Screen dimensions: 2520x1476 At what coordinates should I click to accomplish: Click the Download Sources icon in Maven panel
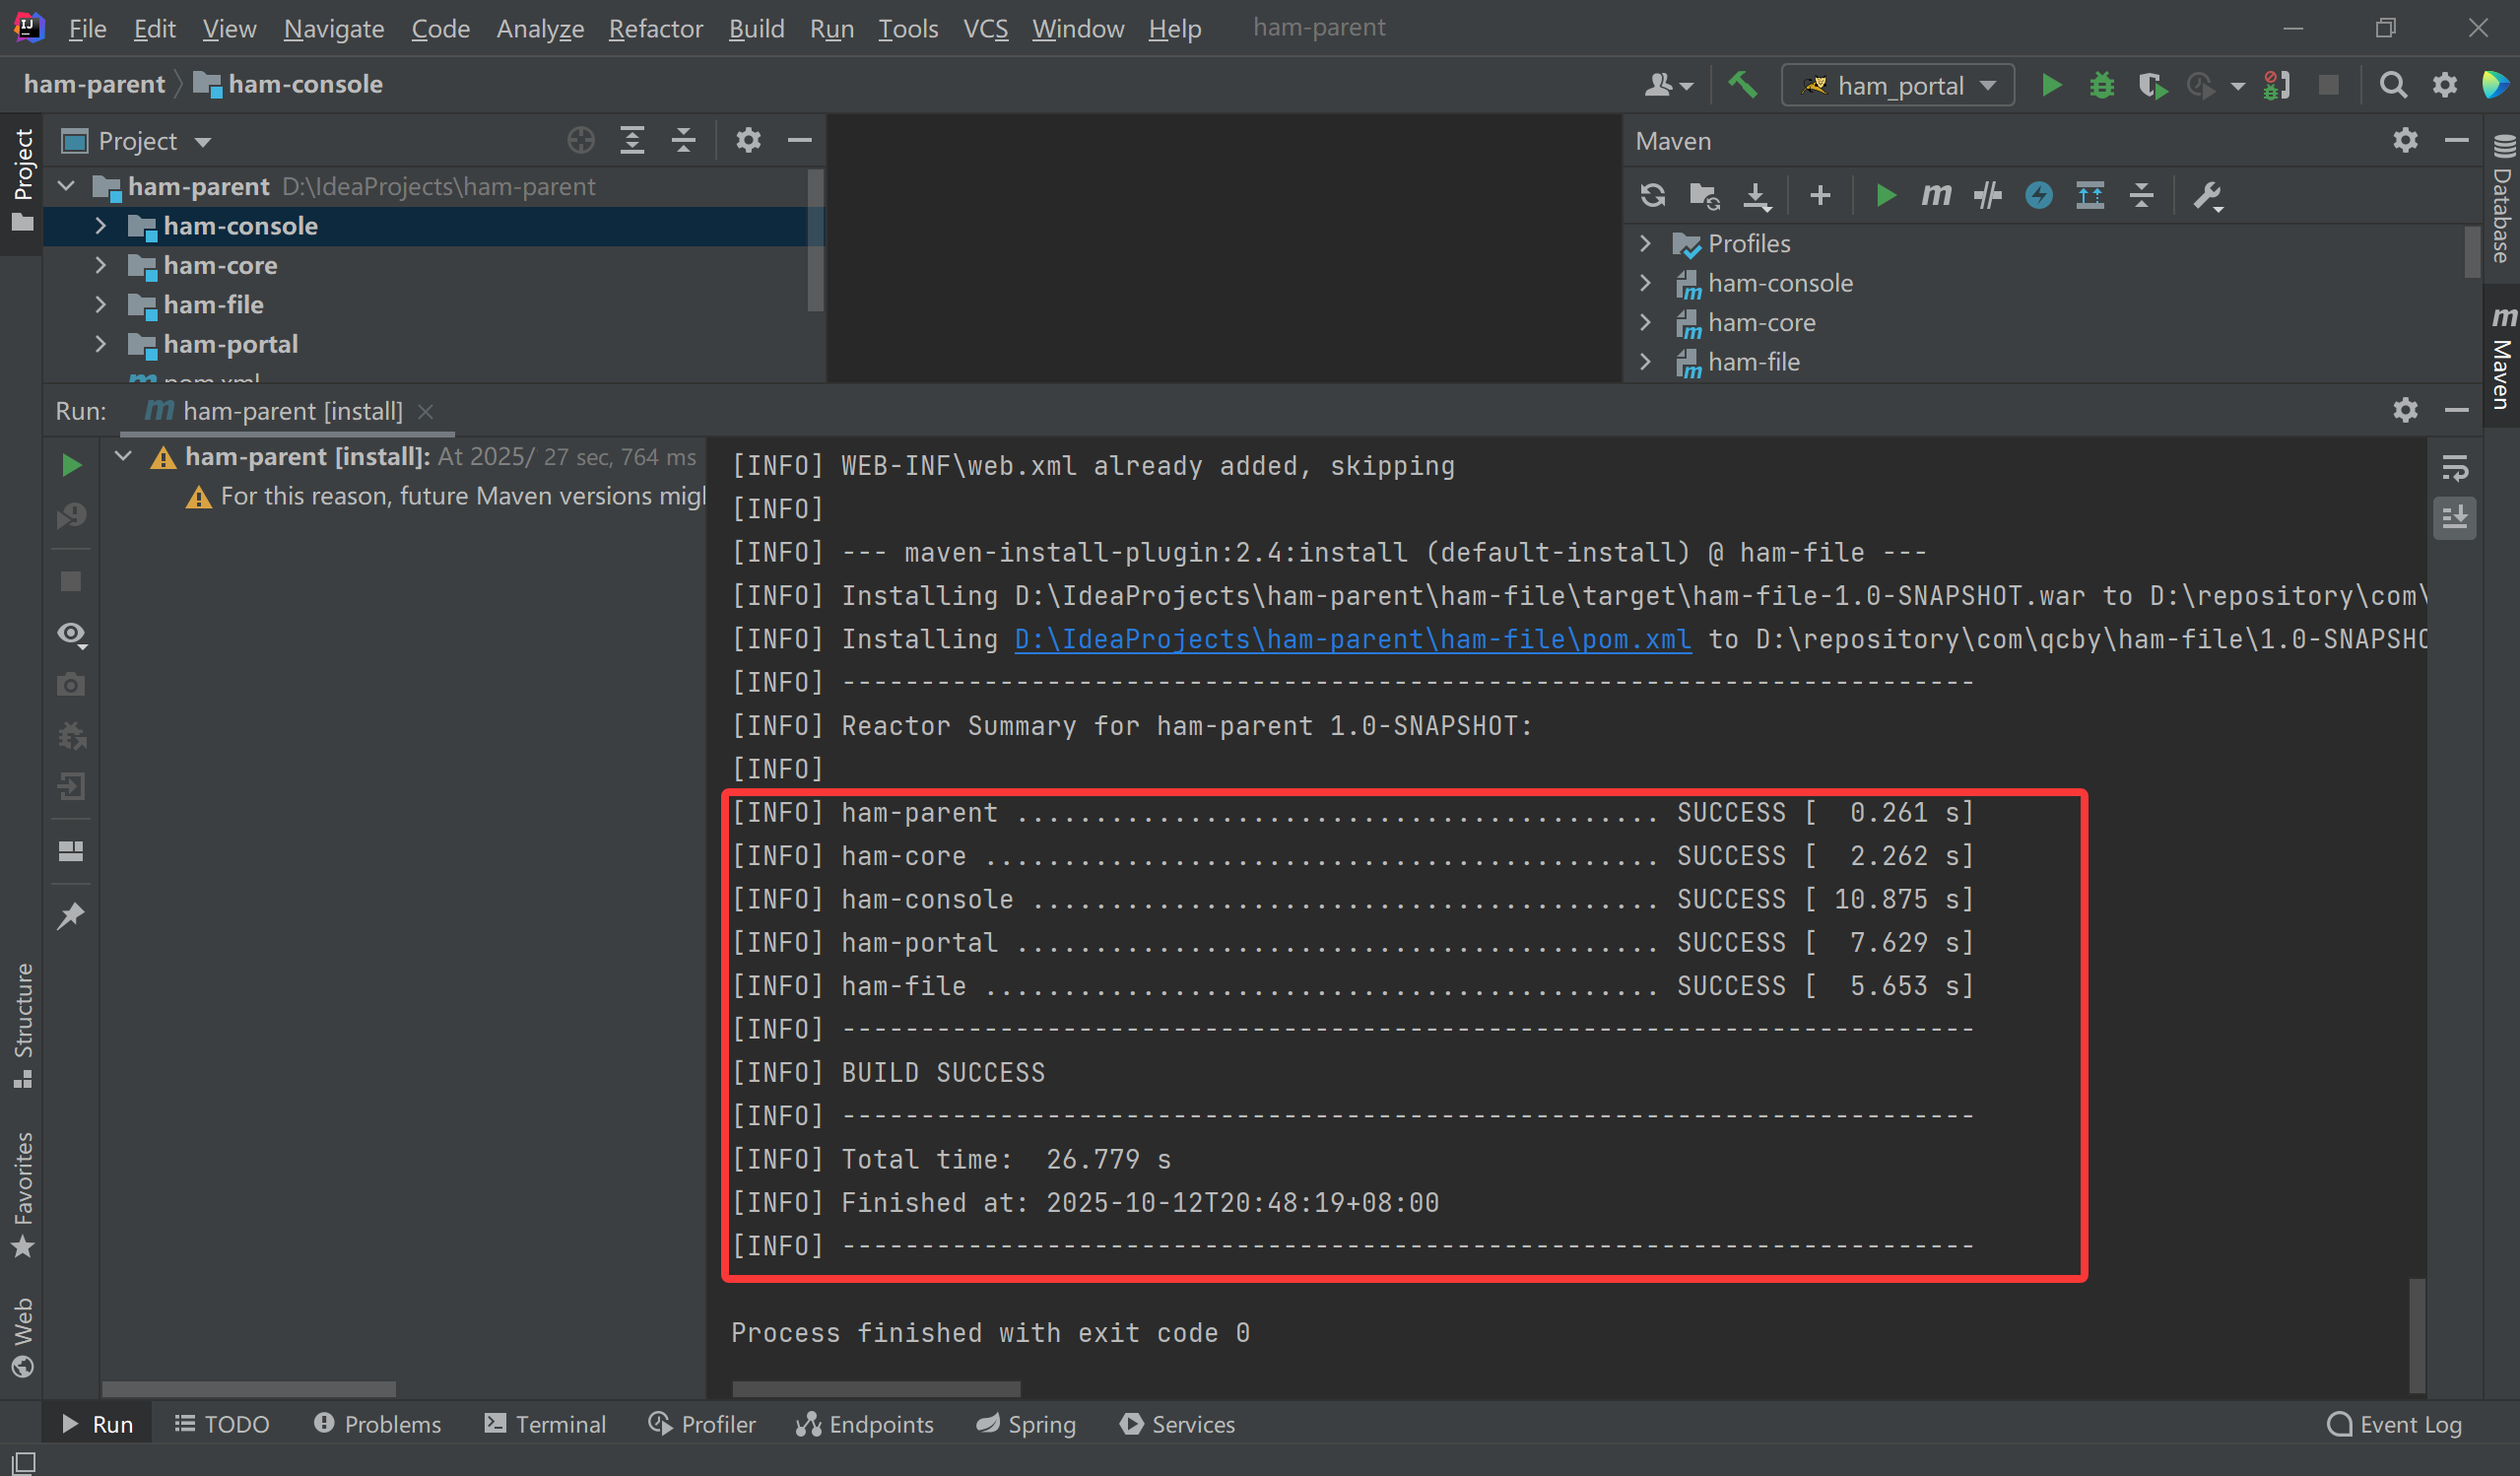[1756, 195]
